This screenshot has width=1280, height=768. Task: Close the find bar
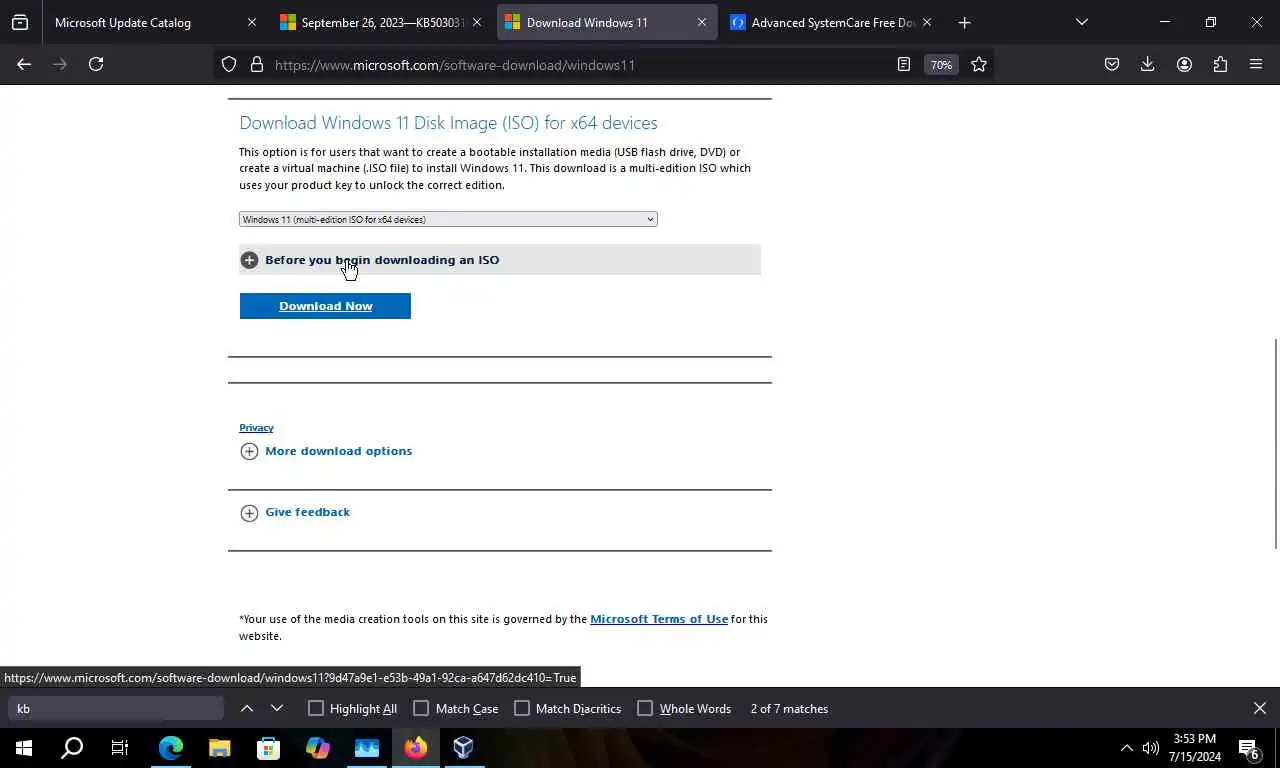[x=1260, y=708]
